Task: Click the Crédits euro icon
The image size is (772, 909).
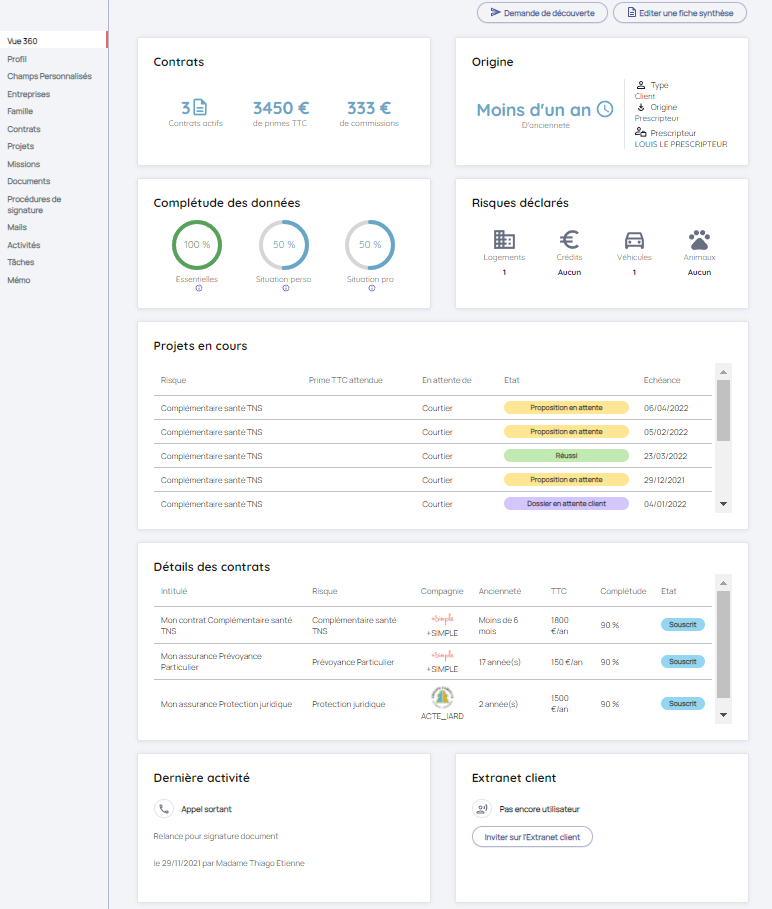Action: point(569,240)
